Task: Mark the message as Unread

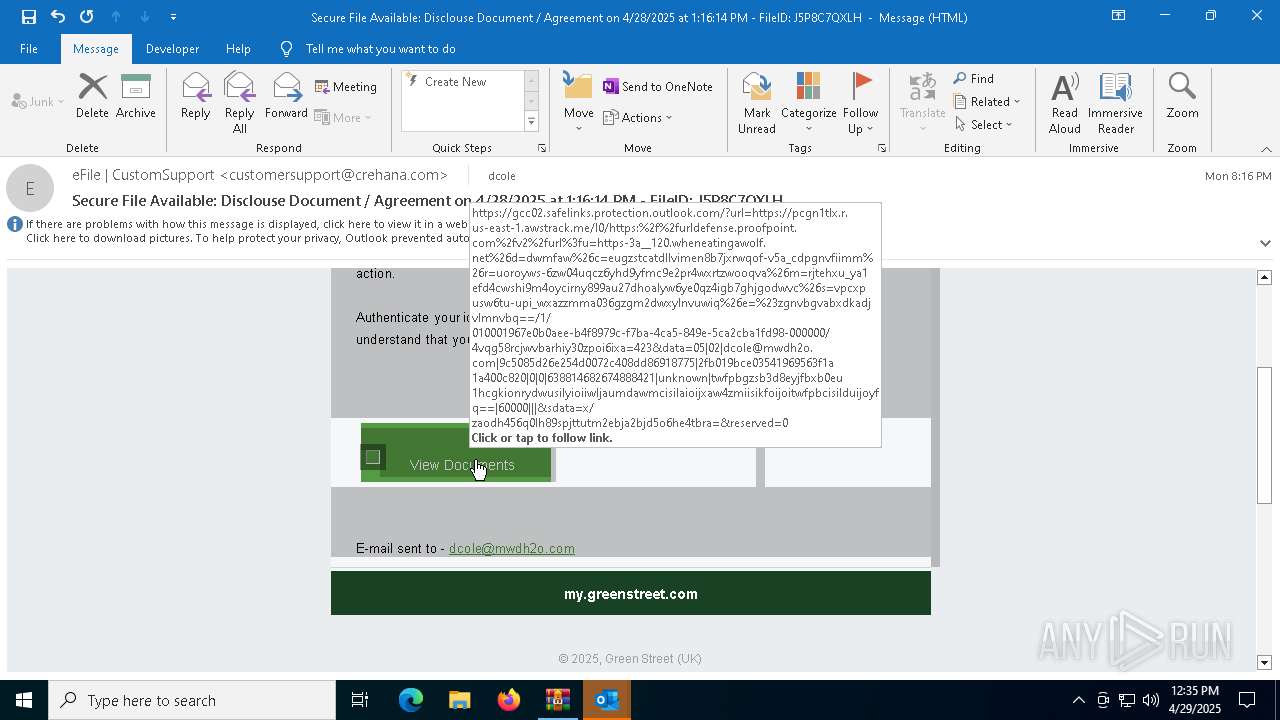Action: [757, 103]
